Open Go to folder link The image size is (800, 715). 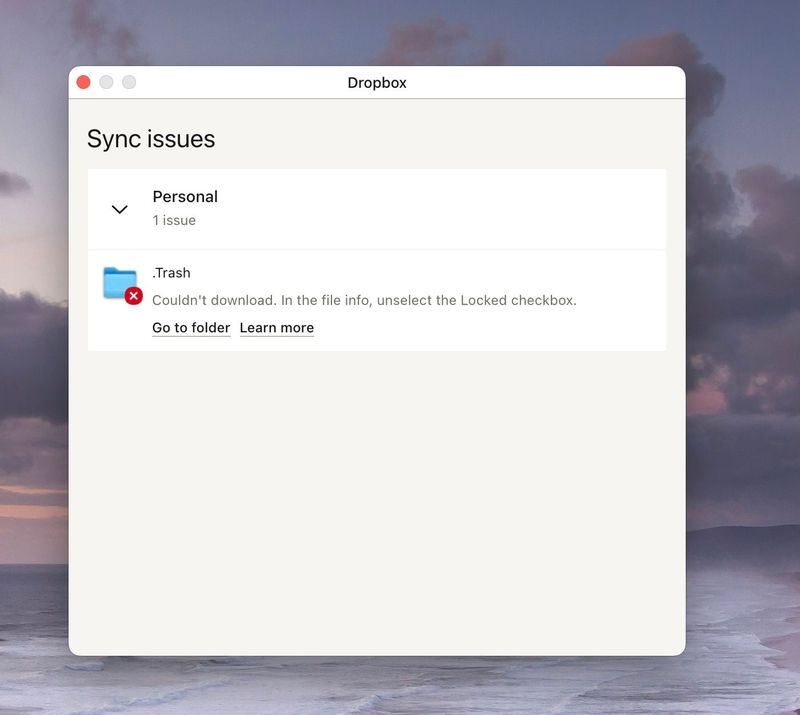click(x=191, y=328)
